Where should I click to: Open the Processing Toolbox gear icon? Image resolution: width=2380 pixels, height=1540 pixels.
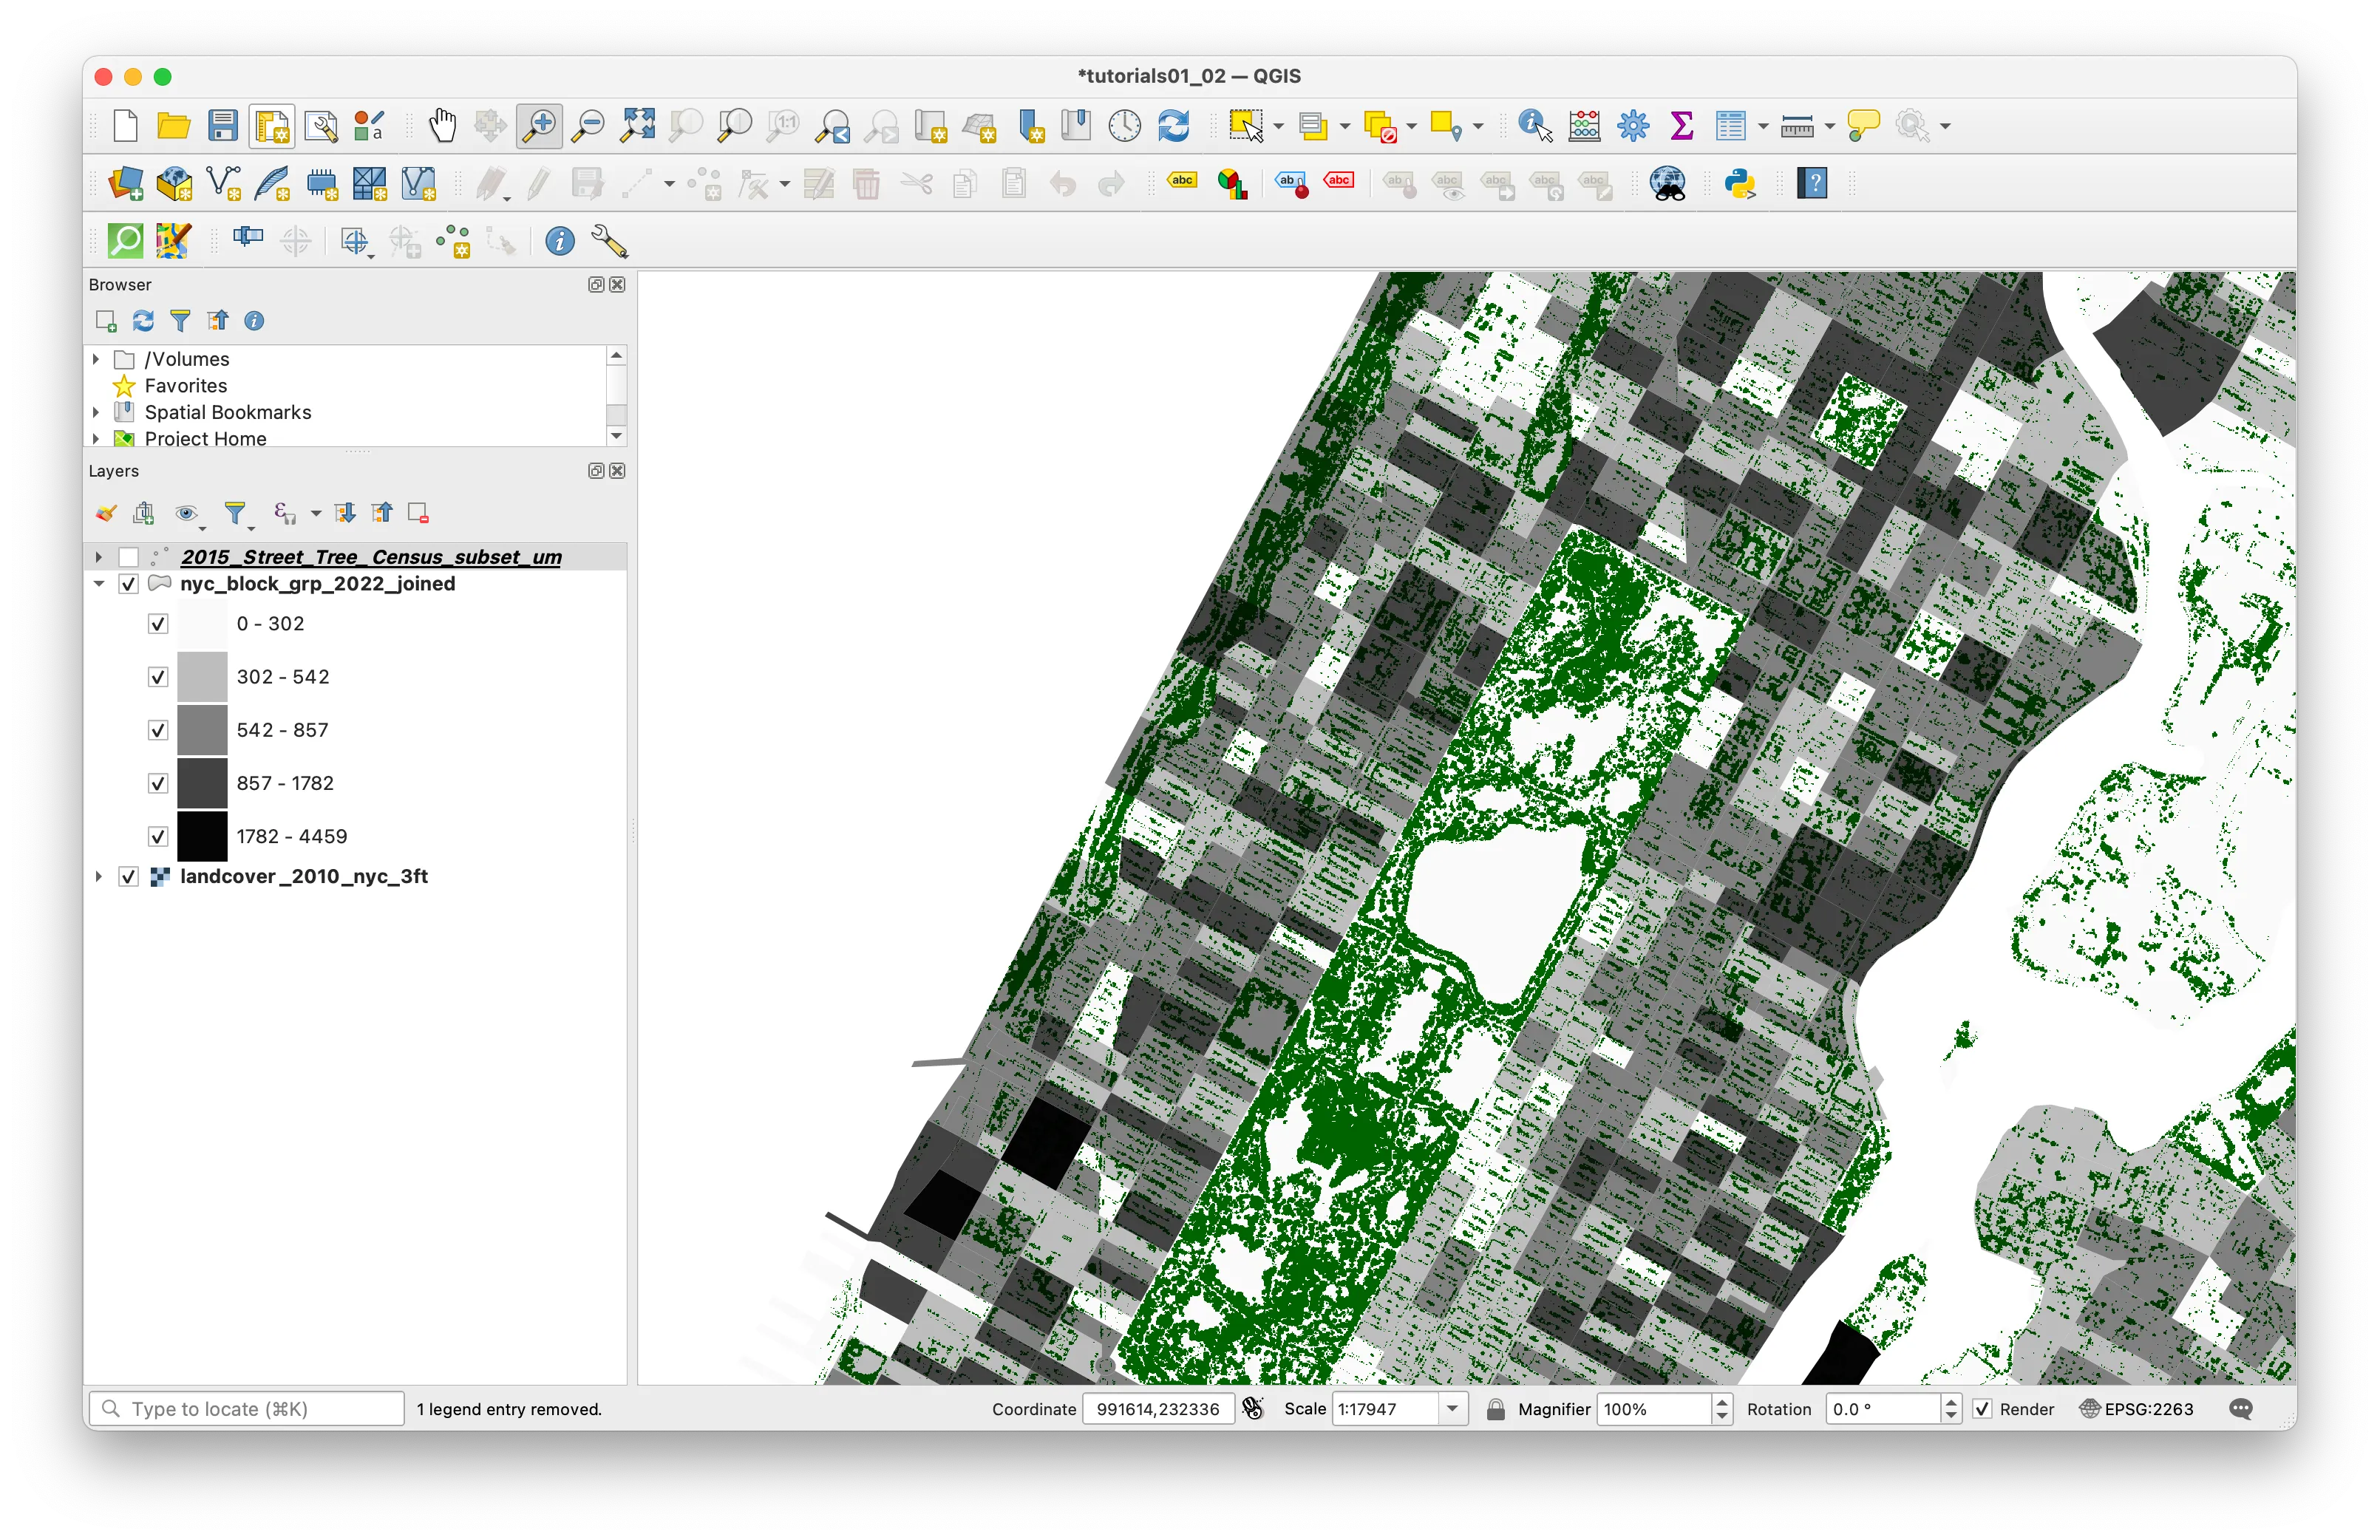click(x=1633, y=126)
